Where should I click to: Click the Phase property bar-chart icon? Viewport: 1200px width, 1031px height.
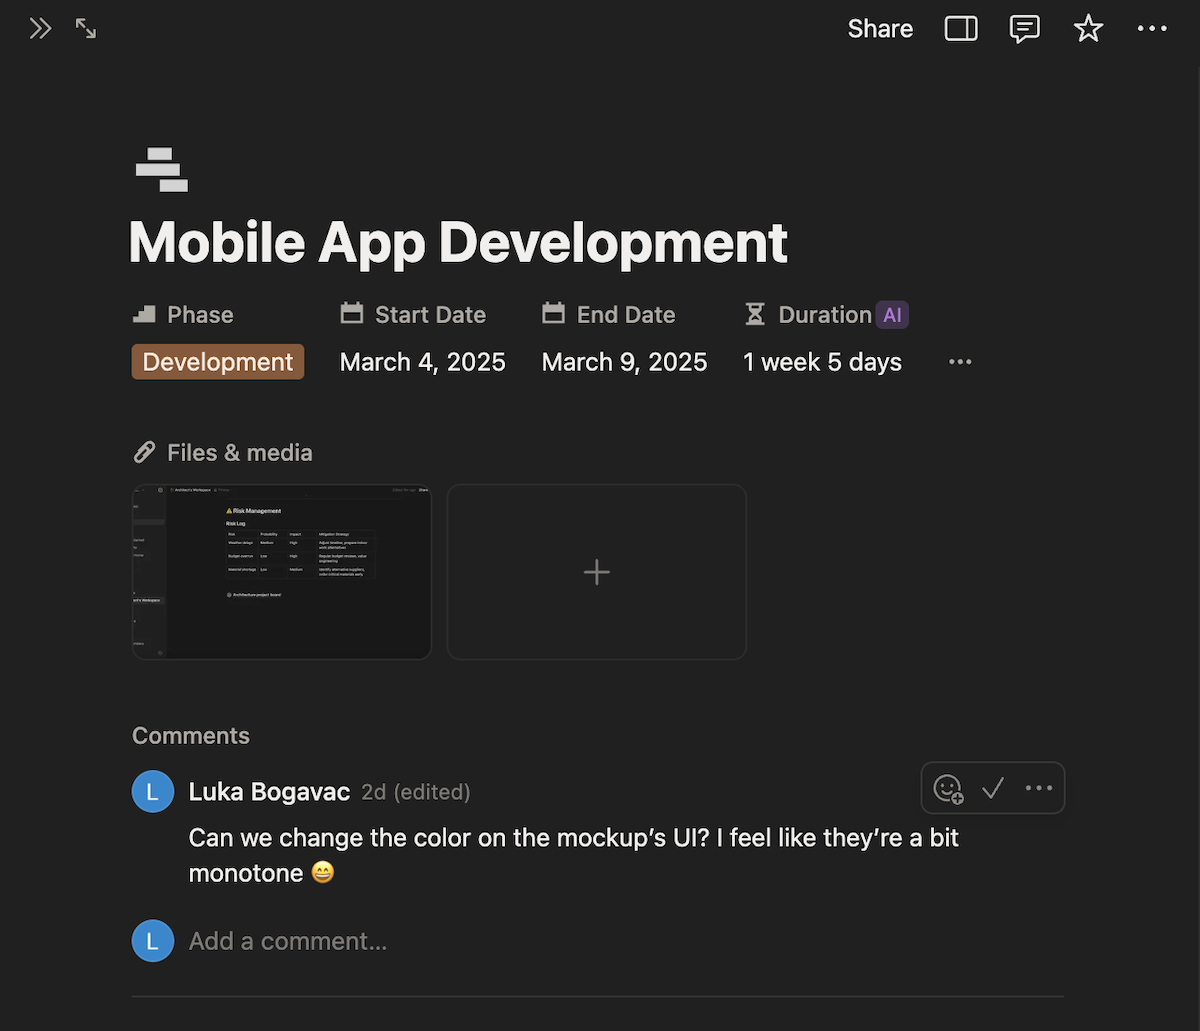[143, 314]
